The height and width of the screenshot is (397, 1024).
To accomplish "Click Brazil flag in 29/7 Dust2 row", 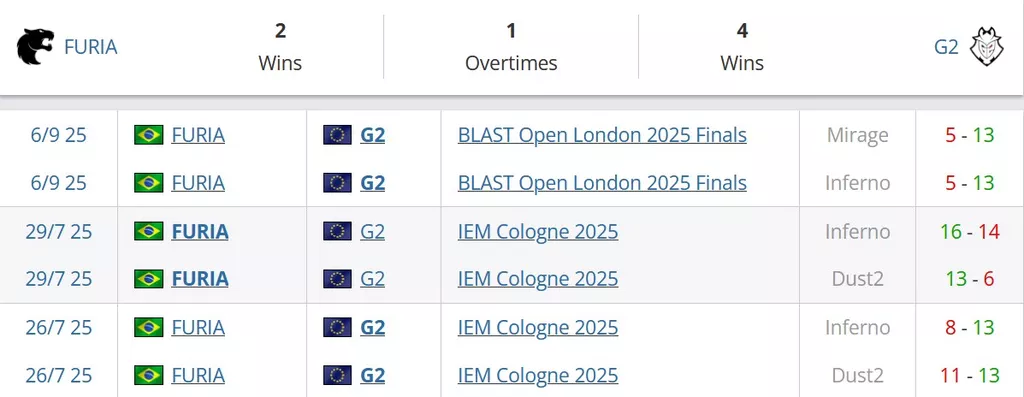I will point(149,279).
